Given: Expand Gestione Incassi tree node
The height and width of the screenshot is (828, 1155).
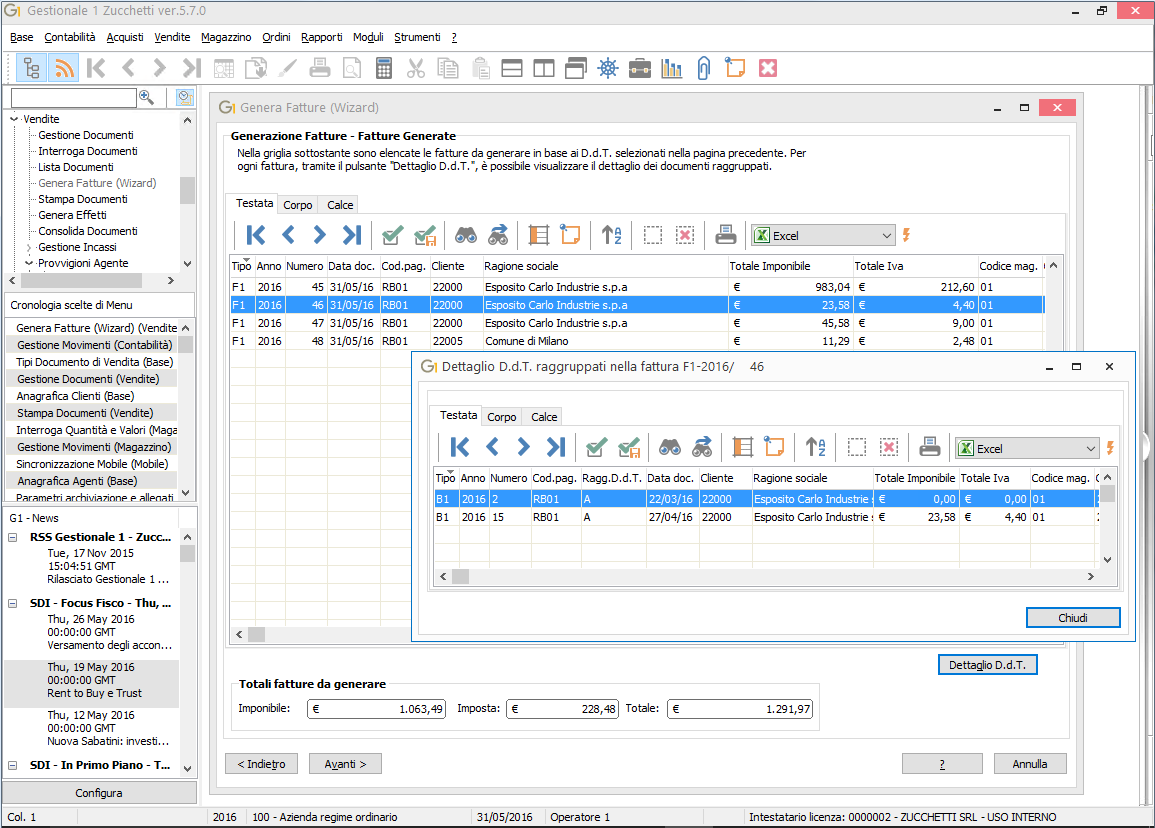Looking at the screenshot, I should point(29,248).
